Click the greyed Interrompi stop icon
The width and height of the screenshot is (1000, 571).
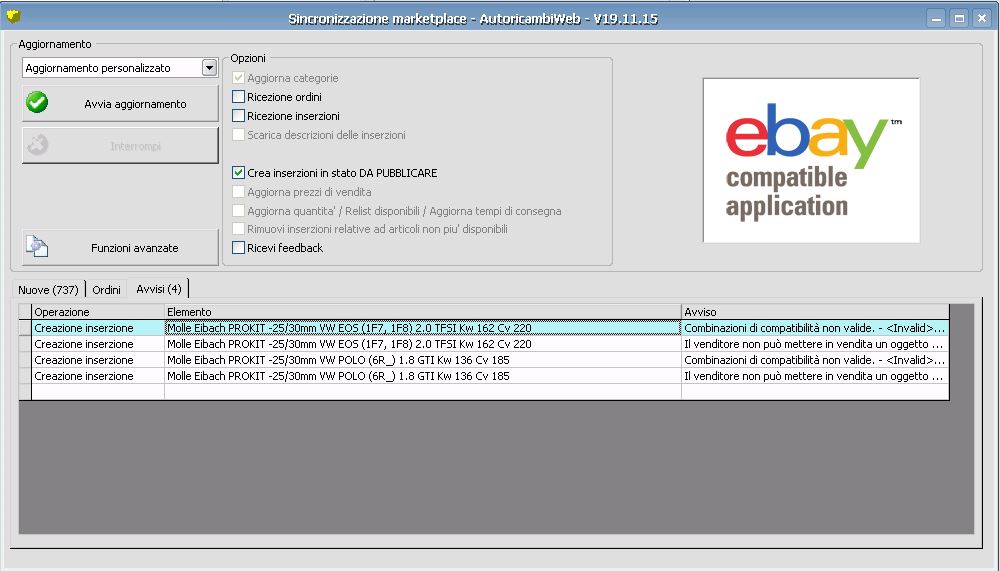37,145
